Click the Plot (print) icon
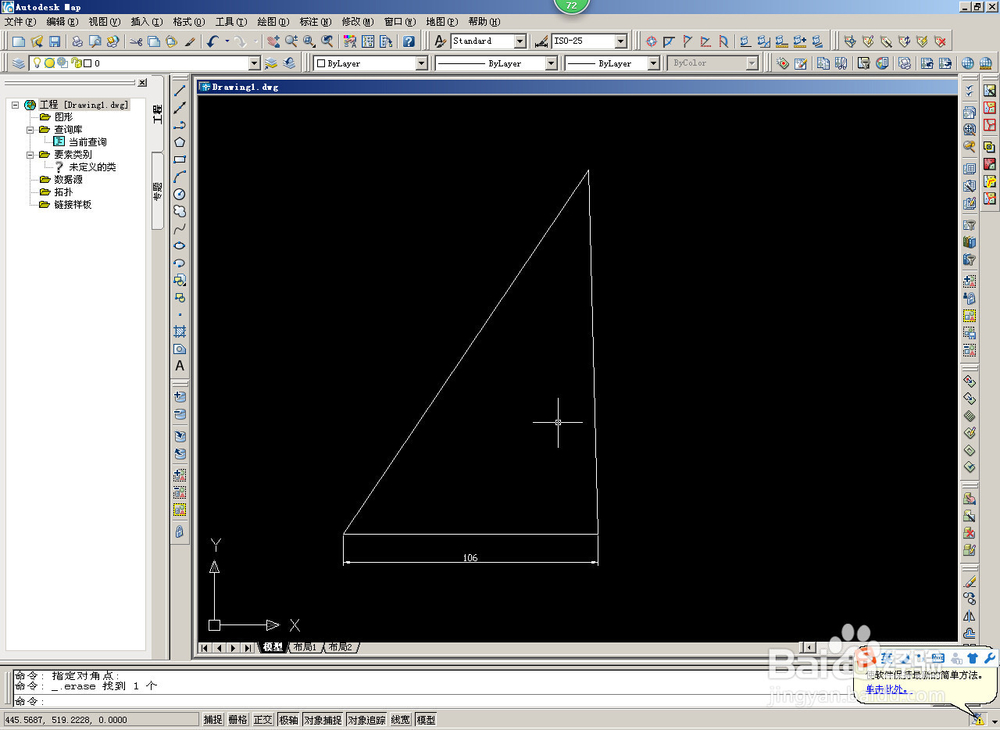The height and width of the screenshot is (730, 1000). [77, 41]
